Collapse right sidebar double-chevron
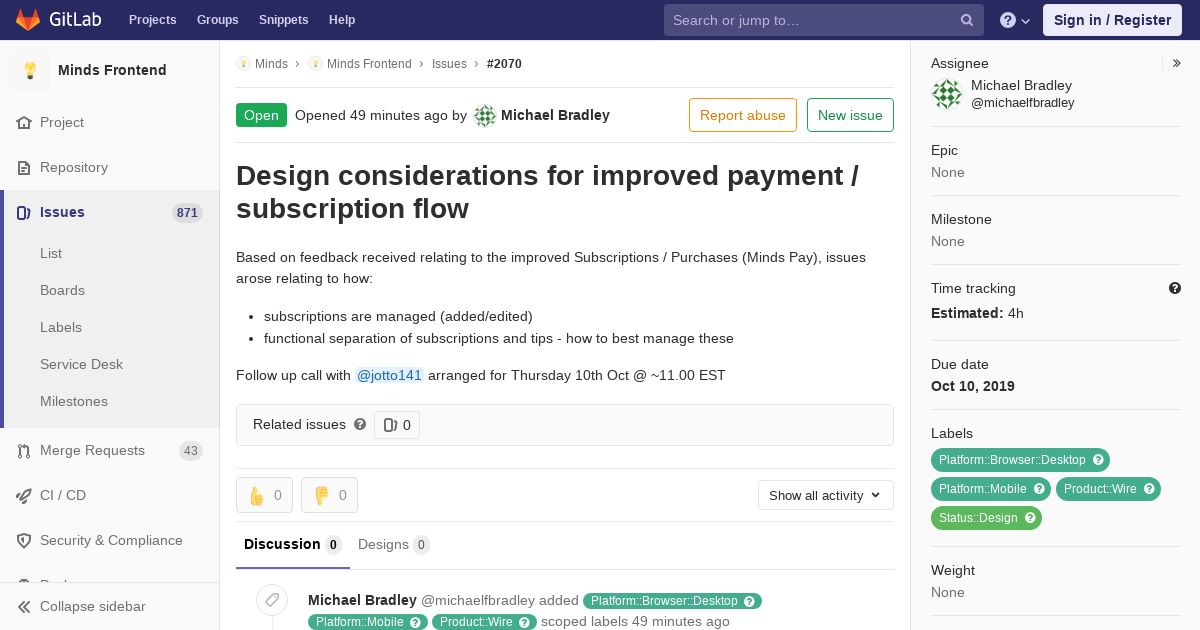1200x630 pixels. click(x=1176, y=63)
